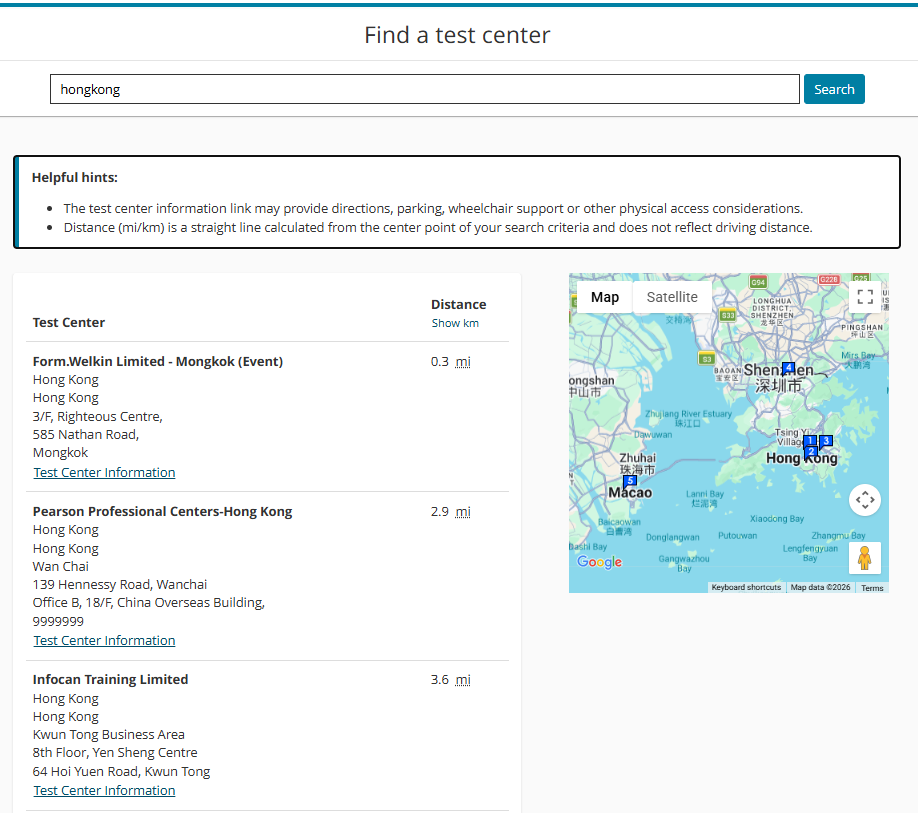Focus the hongkong search input field
The width and height of the screenshot is (918, 813).
point(424,89)
